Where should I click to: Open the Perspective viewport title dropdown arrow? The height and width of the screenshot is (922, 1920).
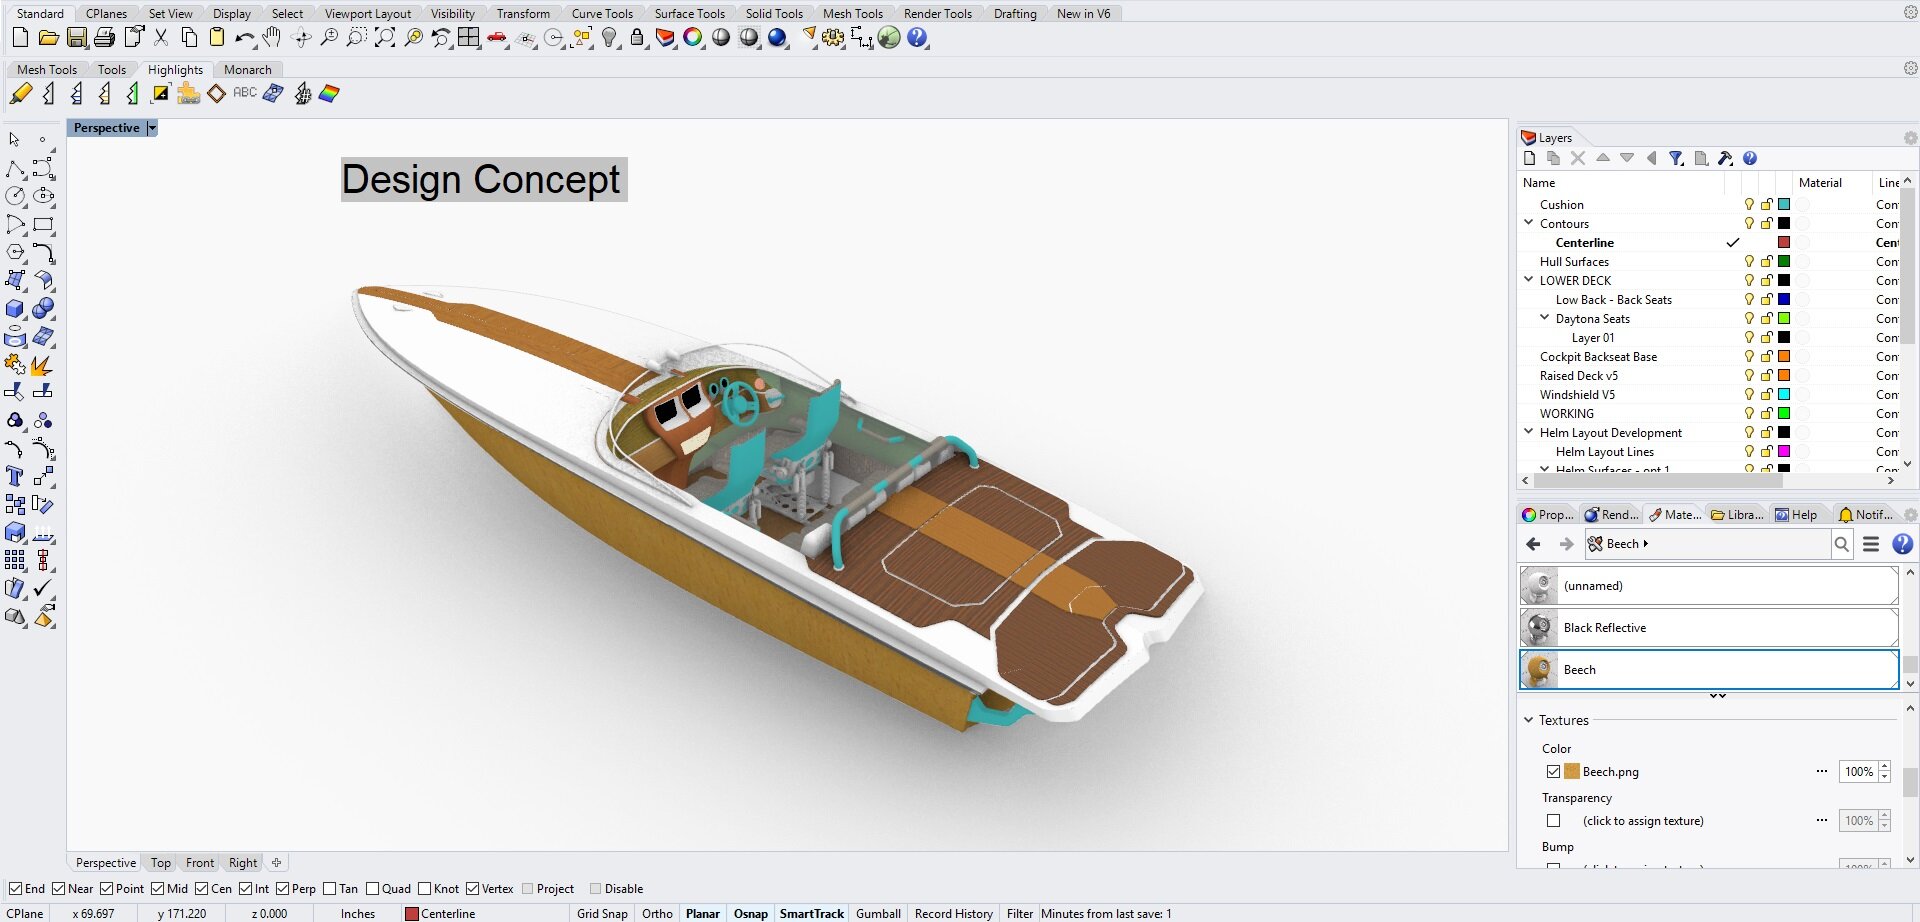152,128
